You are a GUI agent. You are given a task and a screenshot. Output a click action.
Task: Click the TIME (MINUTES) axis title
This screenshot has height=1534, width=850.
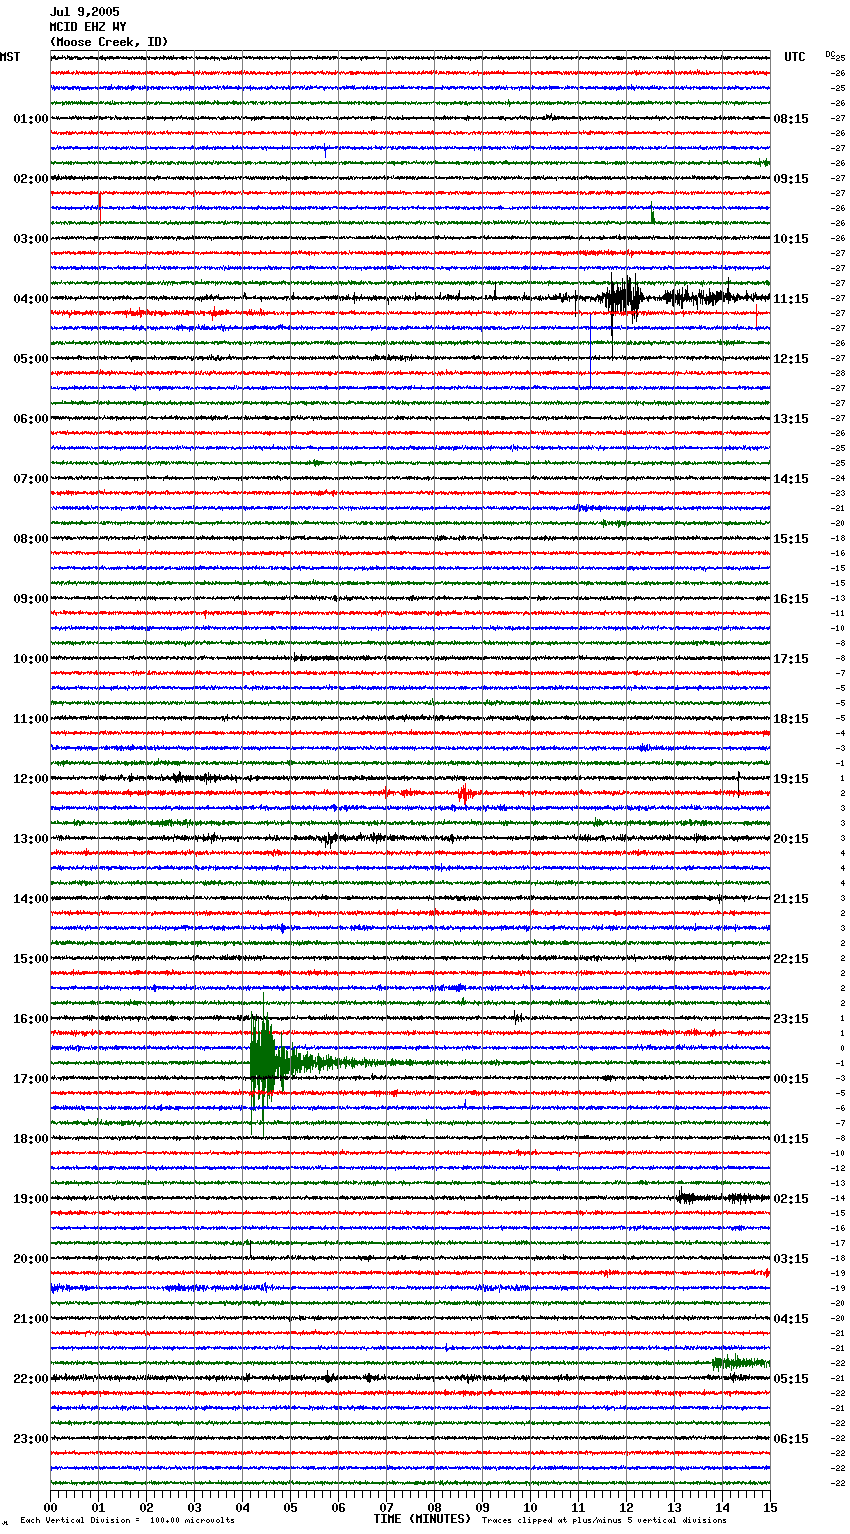point(422,1519)
